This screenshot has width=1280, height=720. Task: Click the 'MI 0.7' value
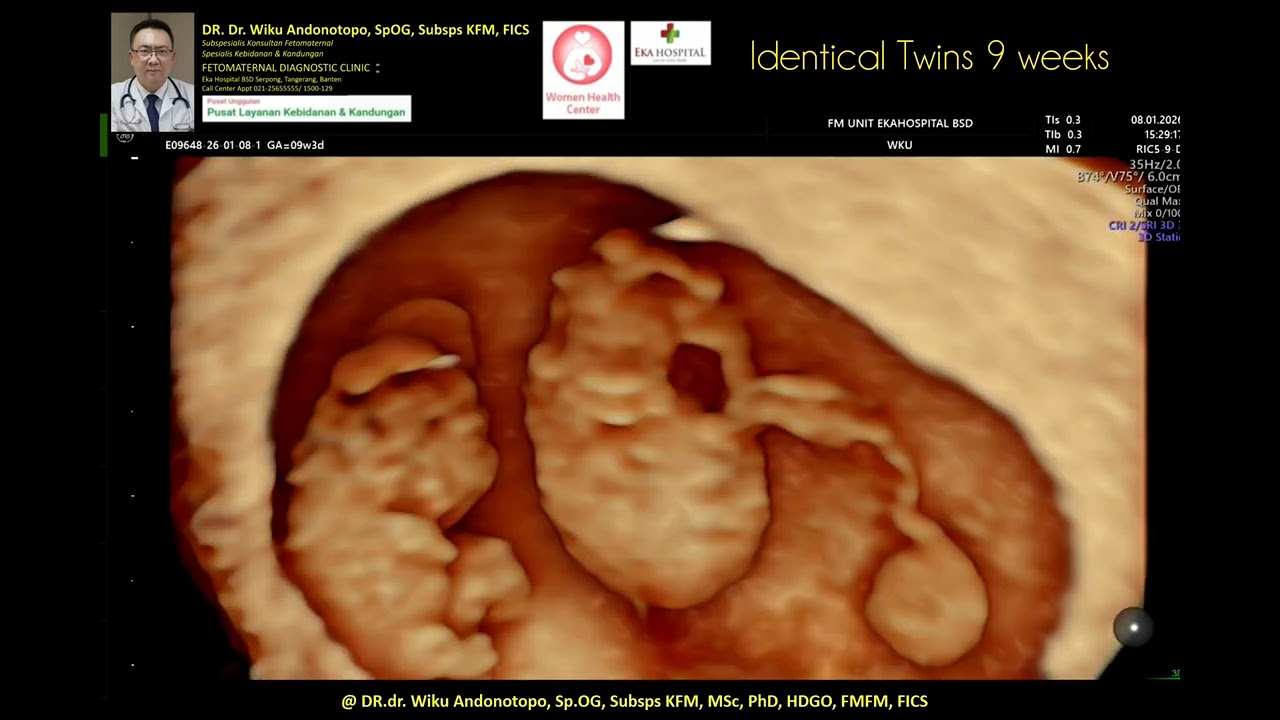(1062, 149)
